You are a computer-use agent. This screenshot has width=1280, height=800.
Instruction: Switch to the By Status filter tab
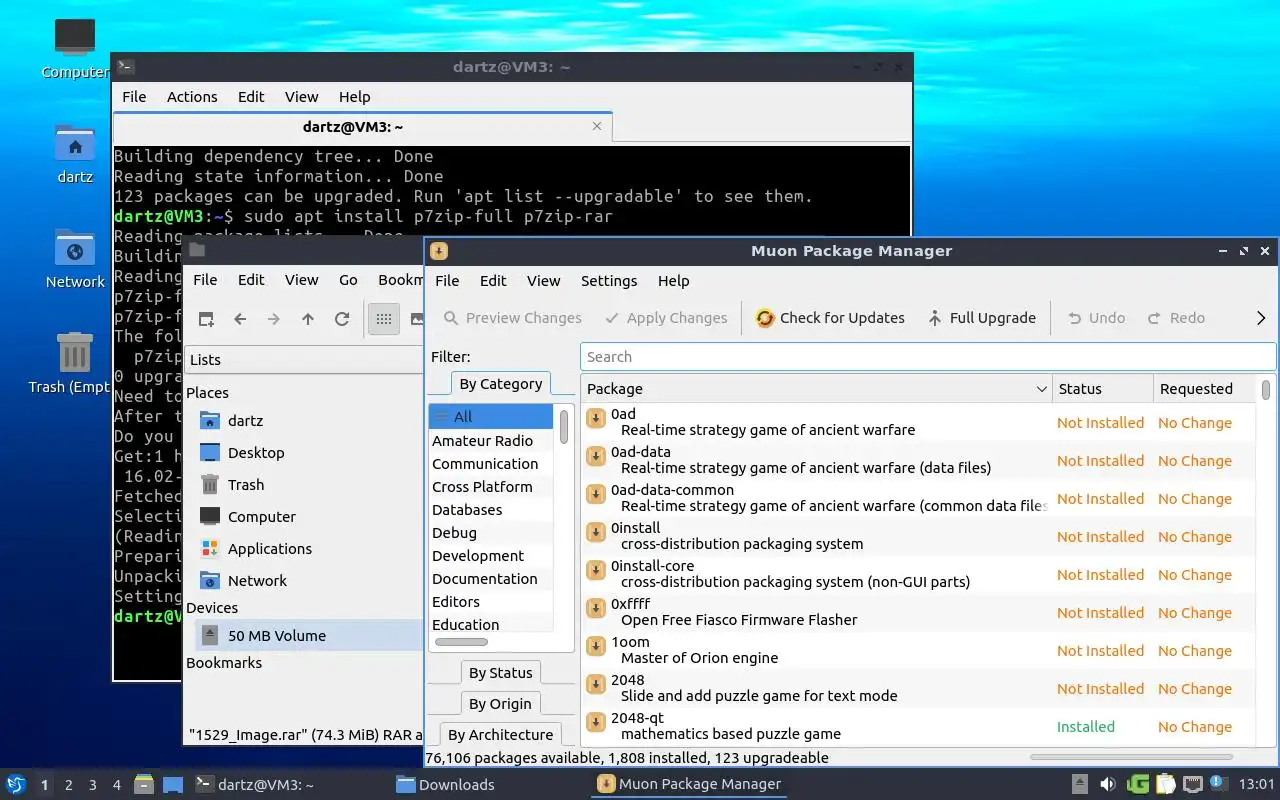tap(500, 673)
